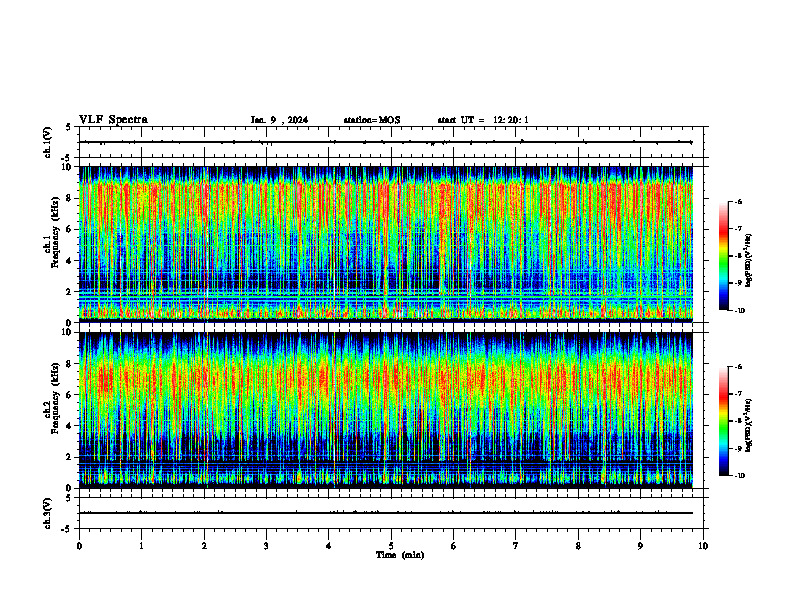The height and width of the screenshot is (612, 792).
Task: Click the ch.1 color bar unit label
Action: click(749, 261)
